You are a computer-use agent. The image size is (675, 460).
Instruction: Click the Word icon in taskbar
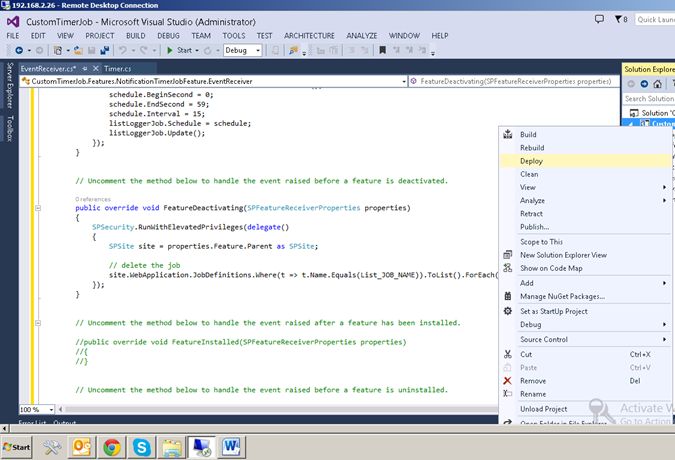coord(229,445)
